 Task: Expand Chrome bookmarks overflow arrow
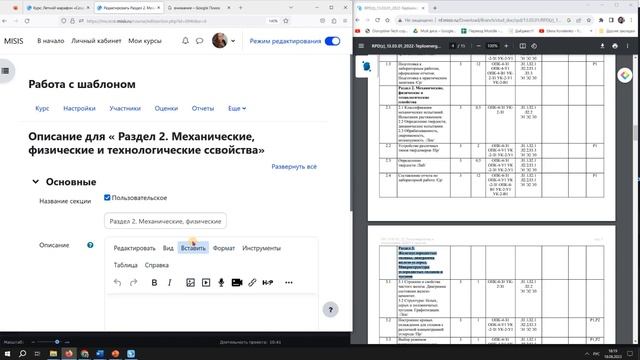click(x=591, y=31)
